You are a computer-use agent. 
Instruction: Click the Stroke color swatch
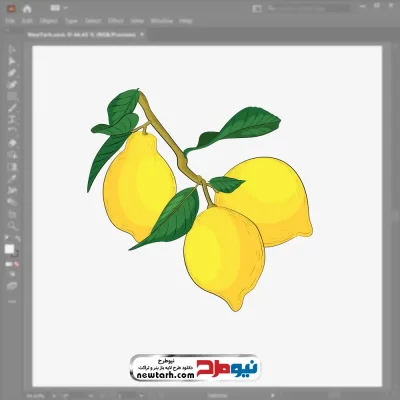pyautogui.click(x=16, y=254)
